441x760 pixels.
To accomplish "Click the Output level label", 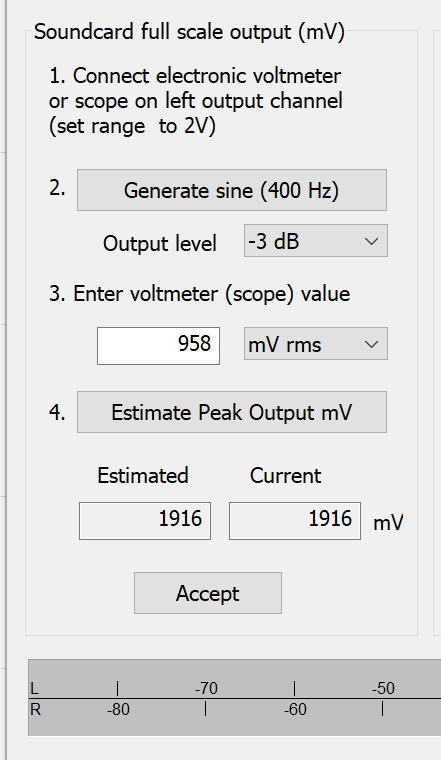I will coord(159,243).
